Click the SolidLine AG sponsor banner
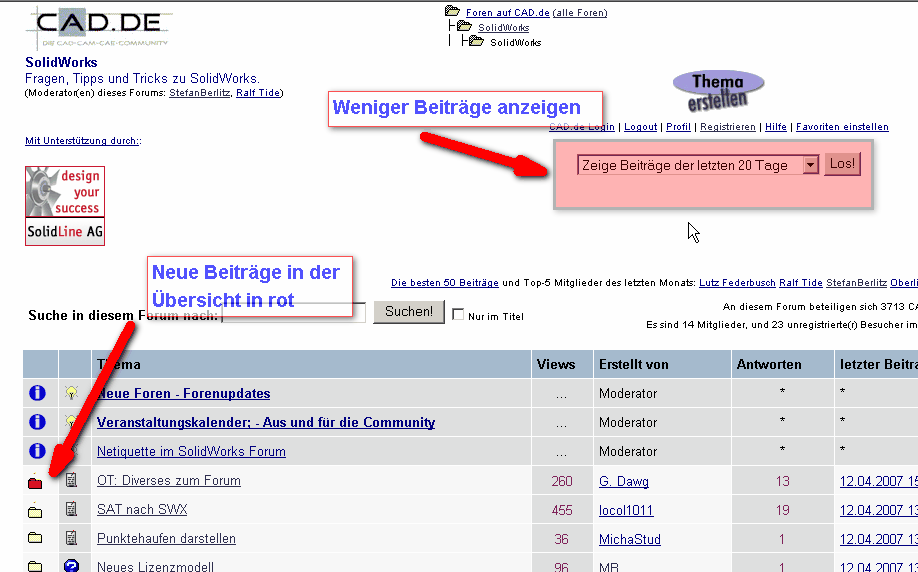 click(x=65, y=205)
